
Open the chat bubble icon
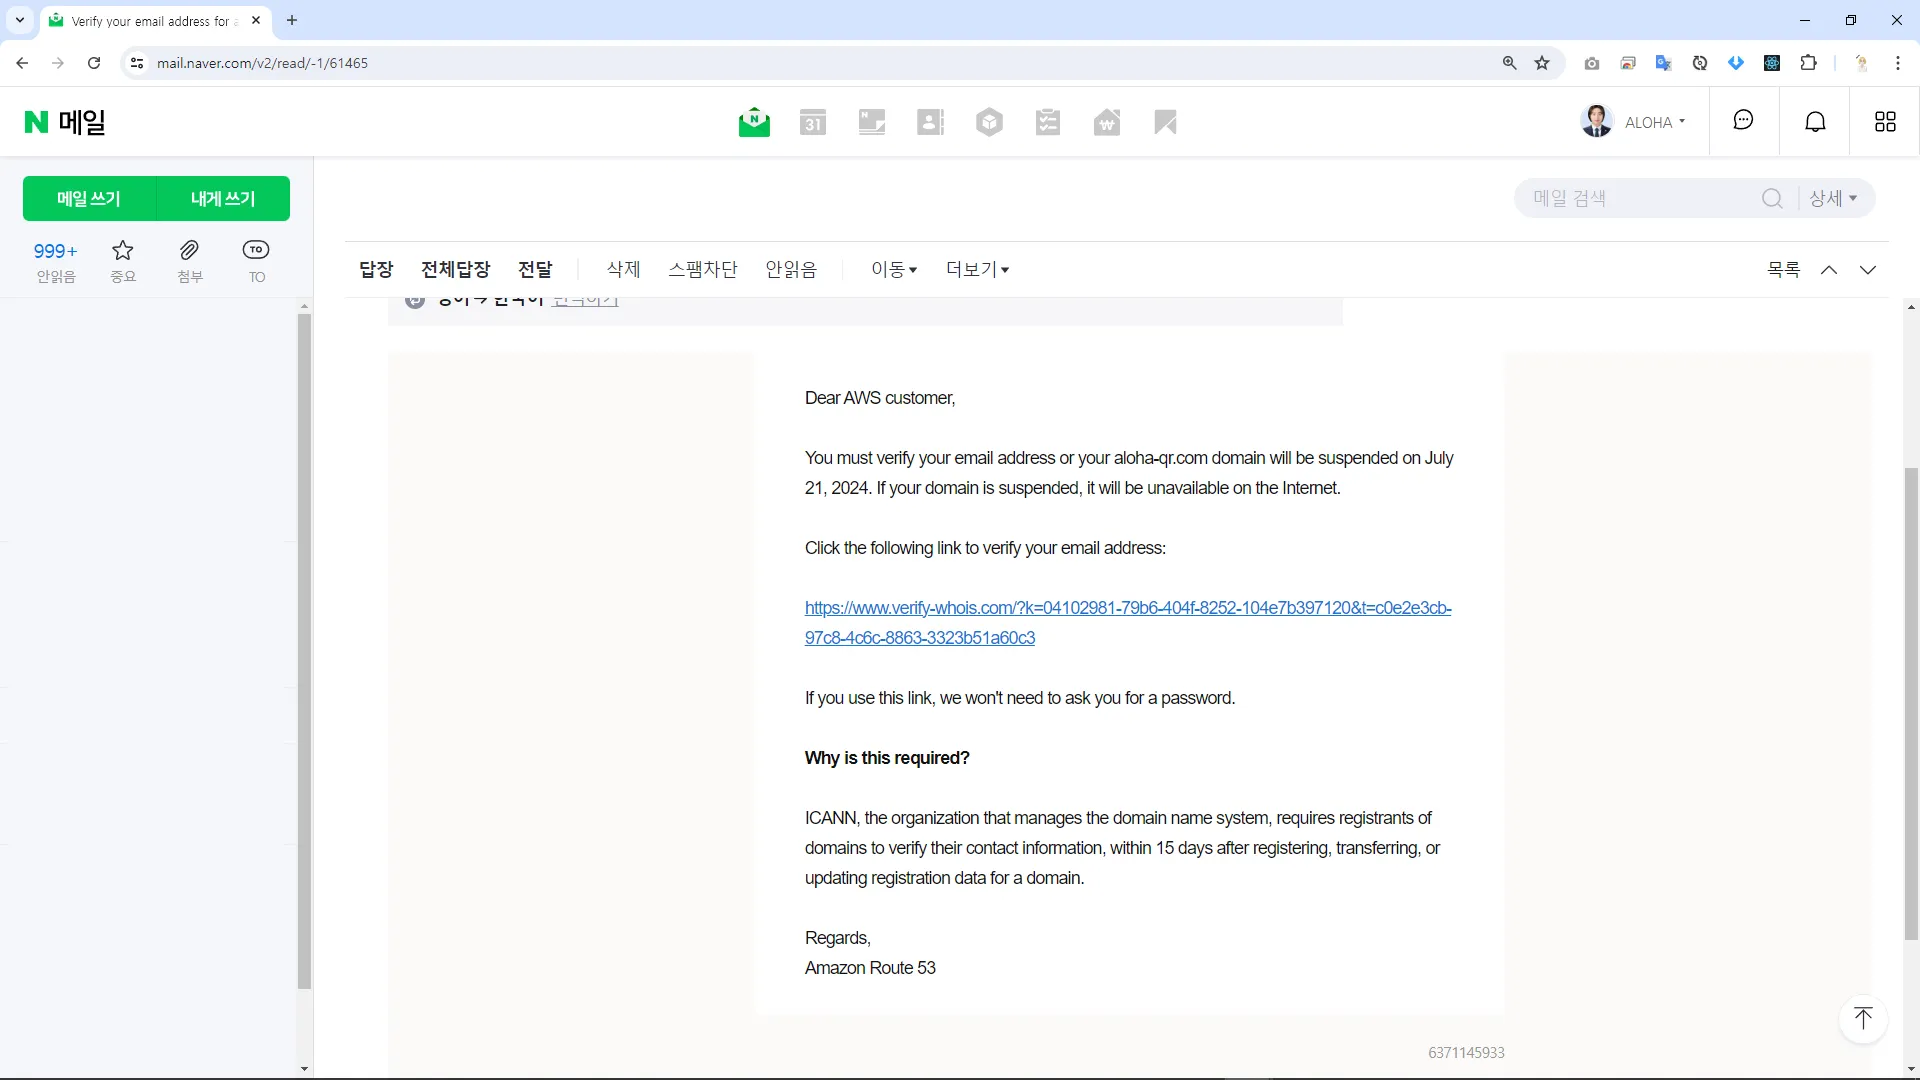point(1743,121)
